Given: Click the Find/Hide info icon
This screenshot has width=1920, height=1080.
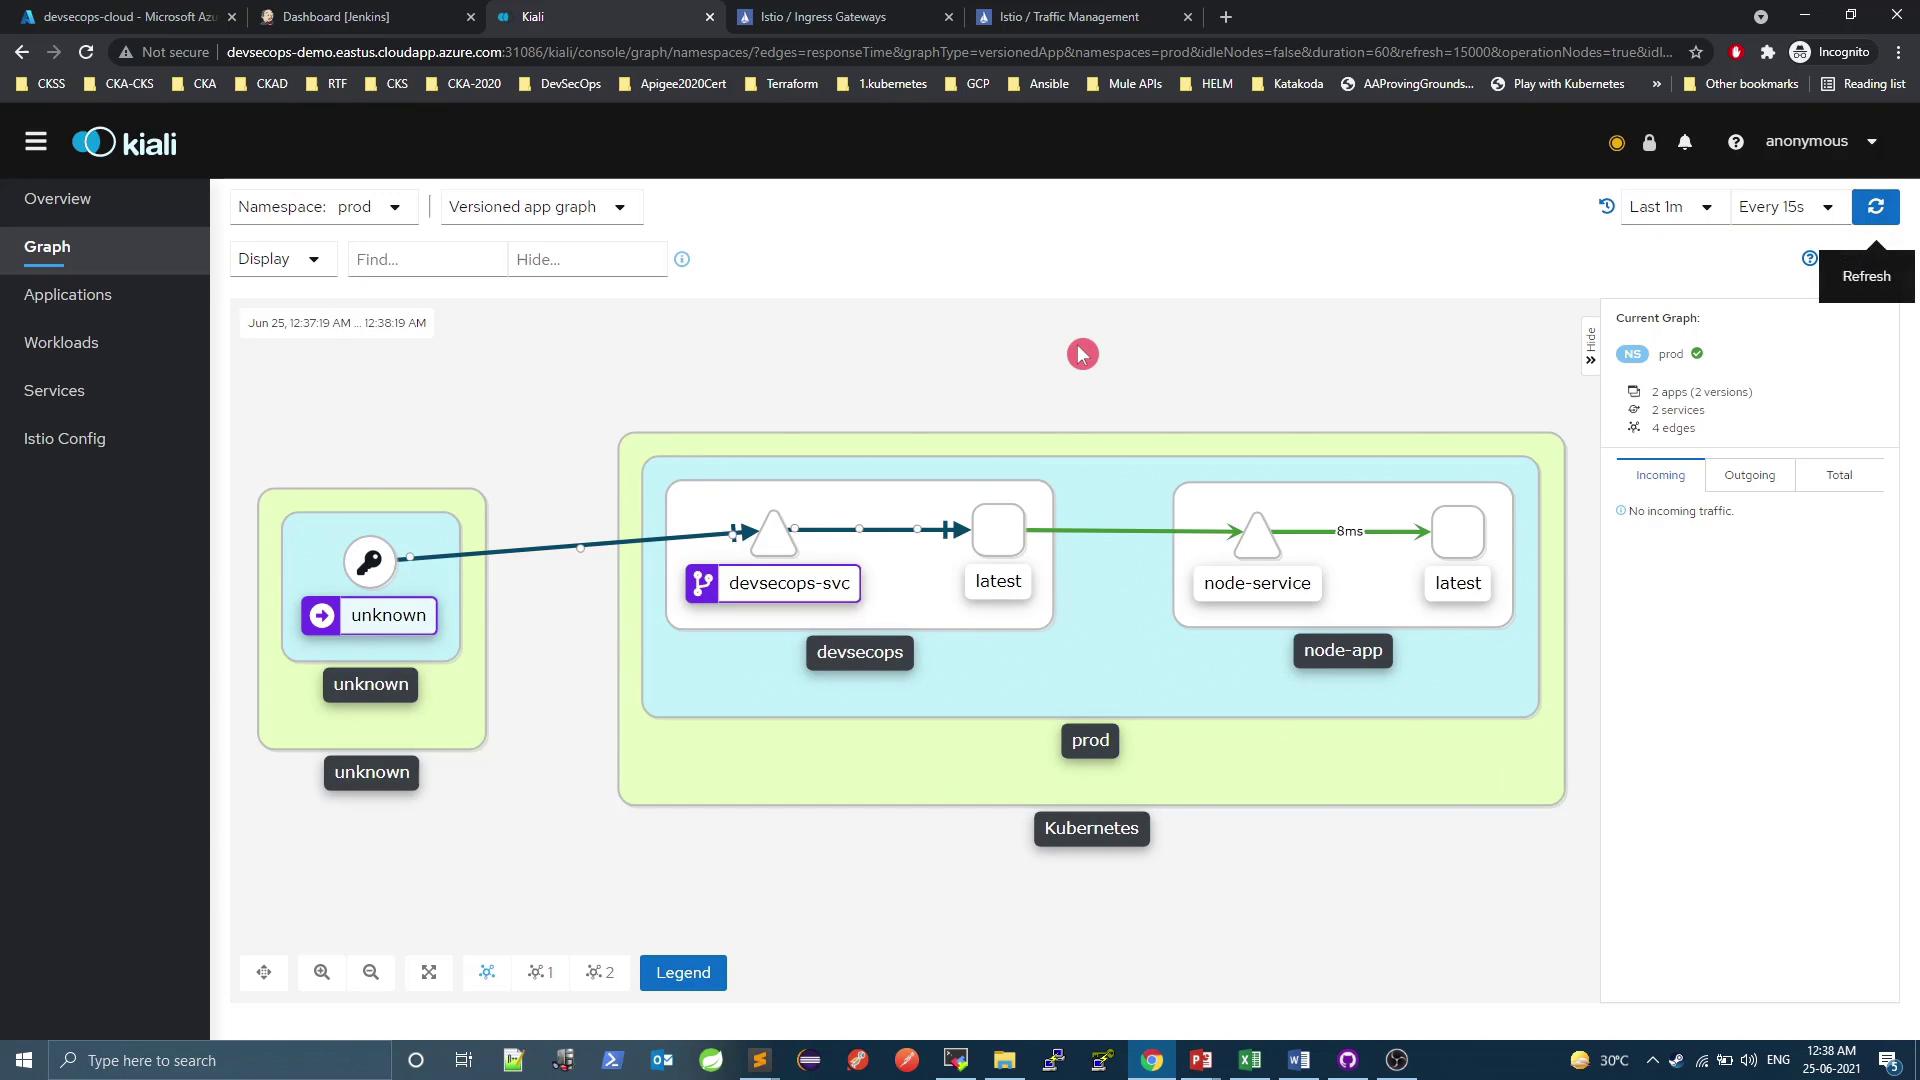Looking at the screenshot, I should pyautogui.click(x=682, y=259).
